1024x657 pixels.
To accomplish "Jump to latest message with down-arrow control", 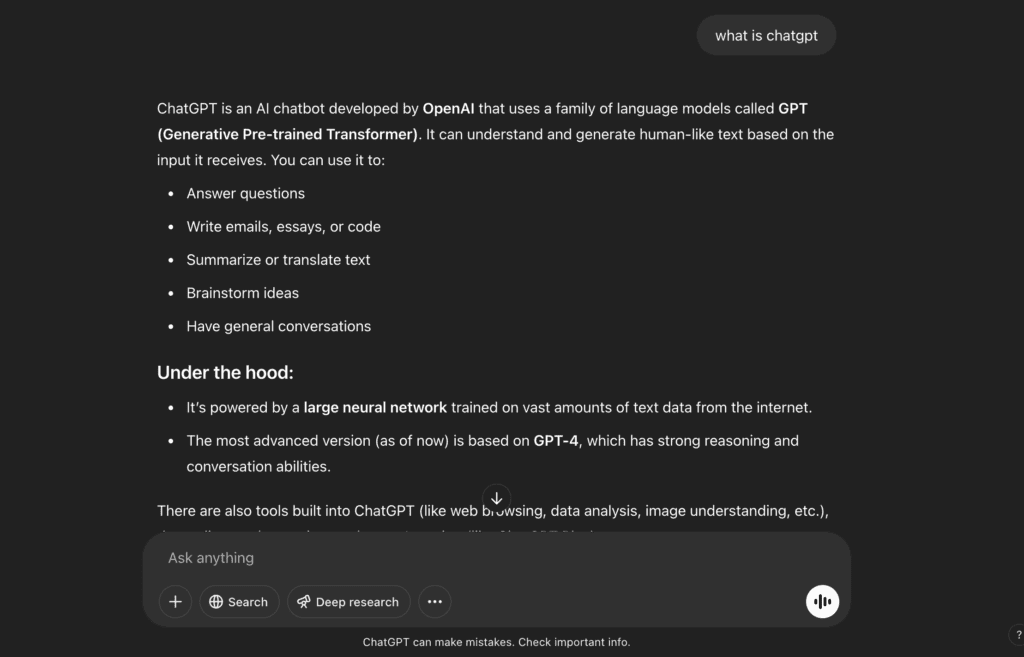I will (496, 498).
